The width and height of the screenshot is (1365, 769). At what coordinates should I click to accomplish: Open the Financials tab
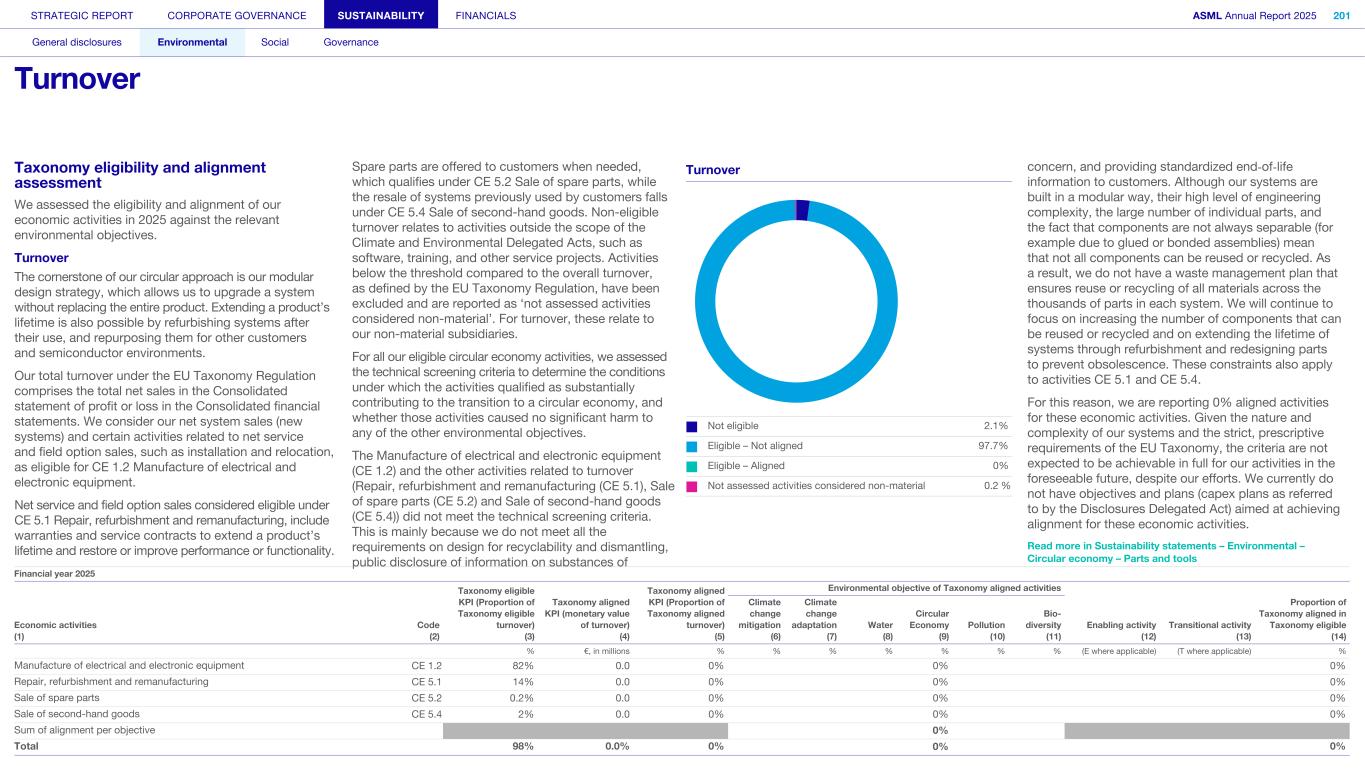coord(485,15)
